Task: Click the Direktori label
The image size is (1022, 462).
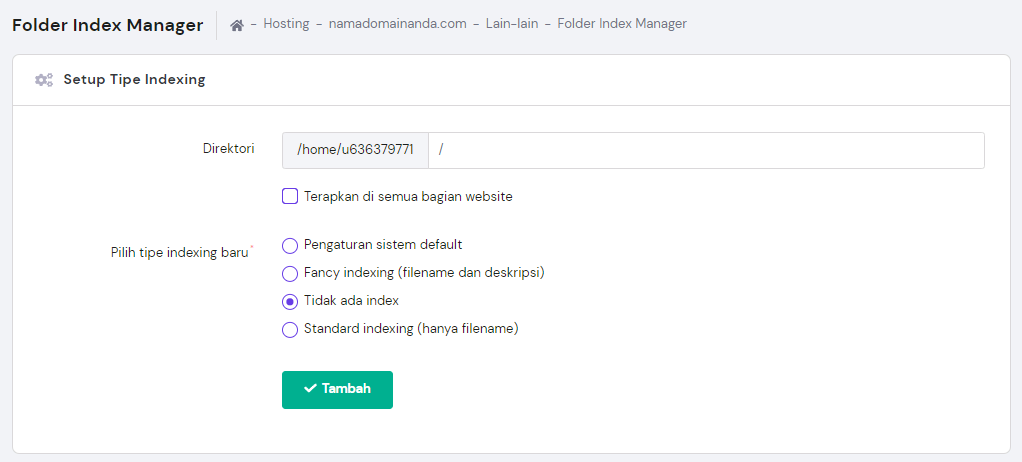Action: pos(228,149)
